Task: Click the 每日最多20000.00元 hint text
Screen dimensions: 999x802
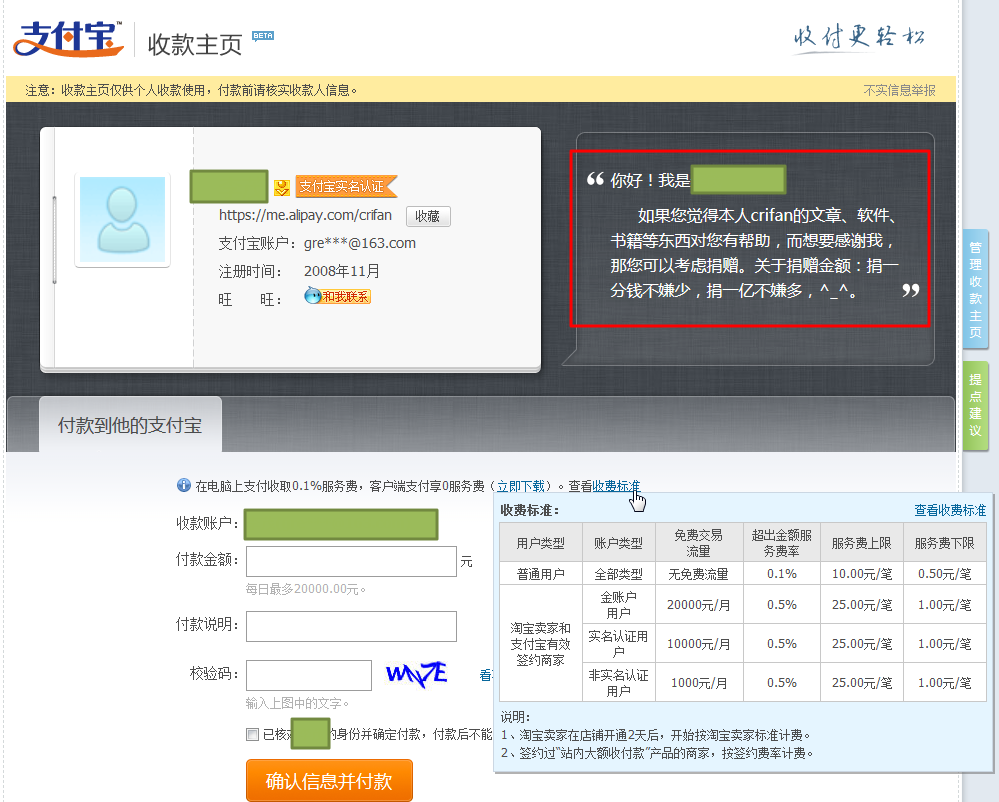Action: [x=306, y=589]
